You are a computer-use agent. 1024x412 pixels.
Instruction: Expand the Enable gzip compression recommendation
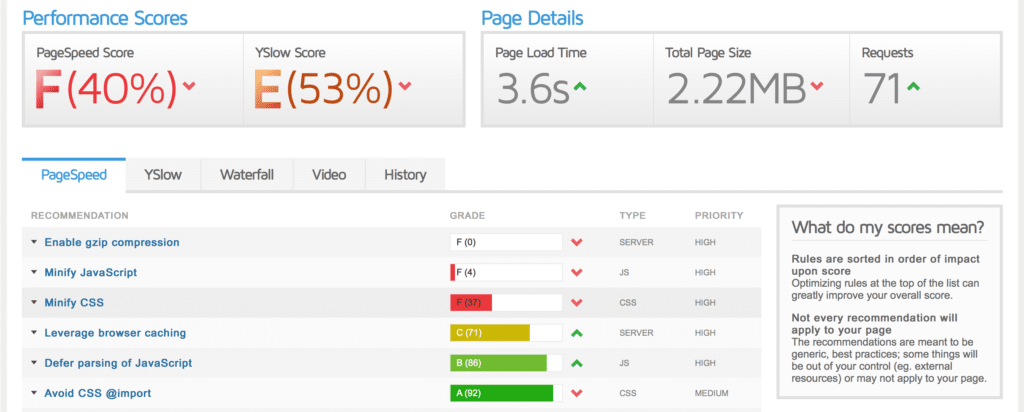pyautogui.click(x=34, y=243)
